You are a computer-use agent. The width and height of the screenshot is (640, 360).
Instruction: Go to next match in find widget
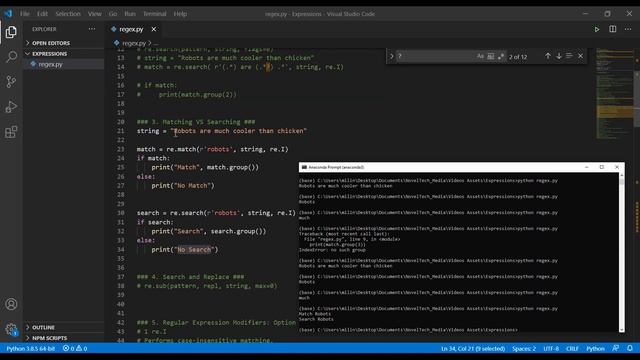tap(559, 56)
